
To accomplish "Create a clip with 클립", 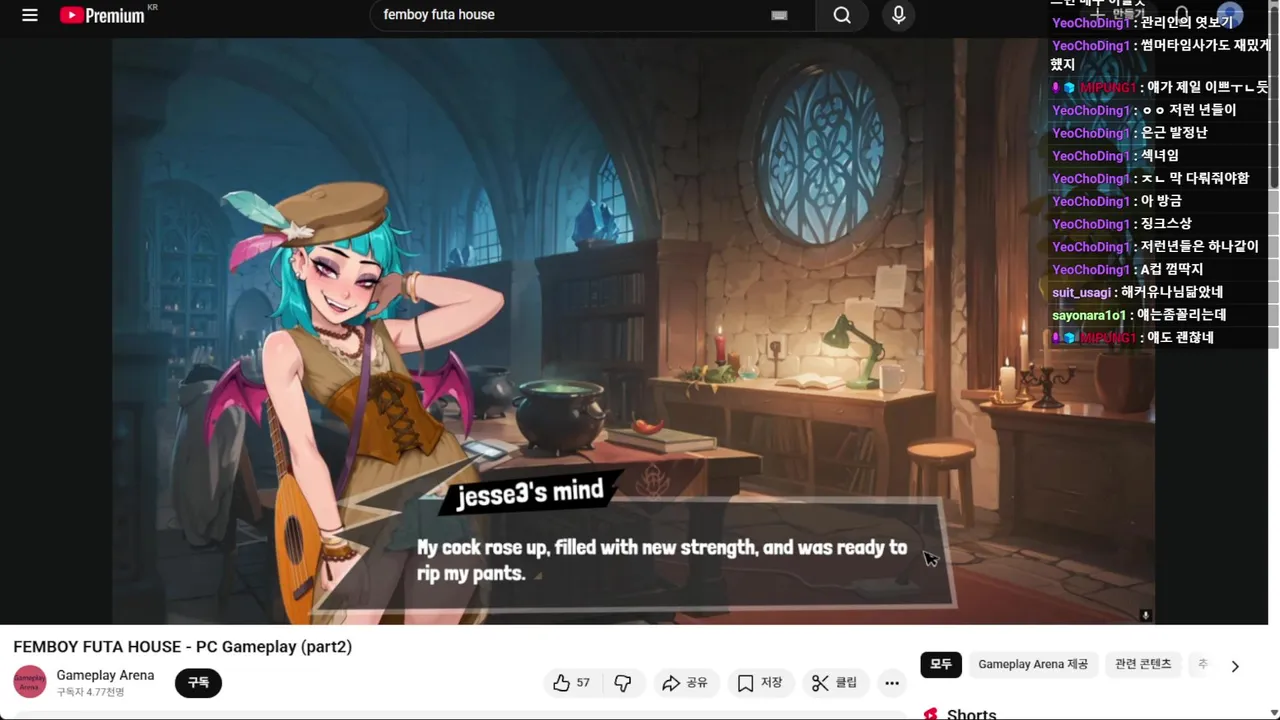I will click(835, 683).
